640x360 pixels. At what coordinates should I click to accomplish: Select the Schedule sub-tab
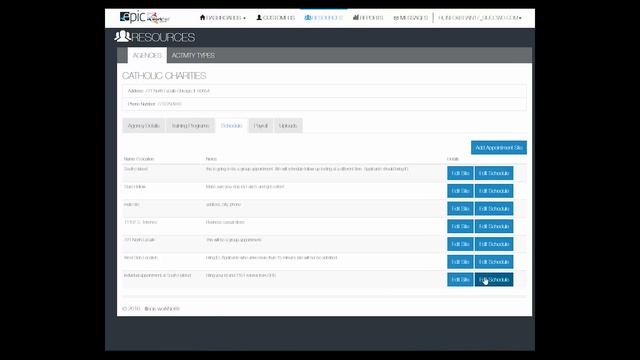tap(231, 126)
